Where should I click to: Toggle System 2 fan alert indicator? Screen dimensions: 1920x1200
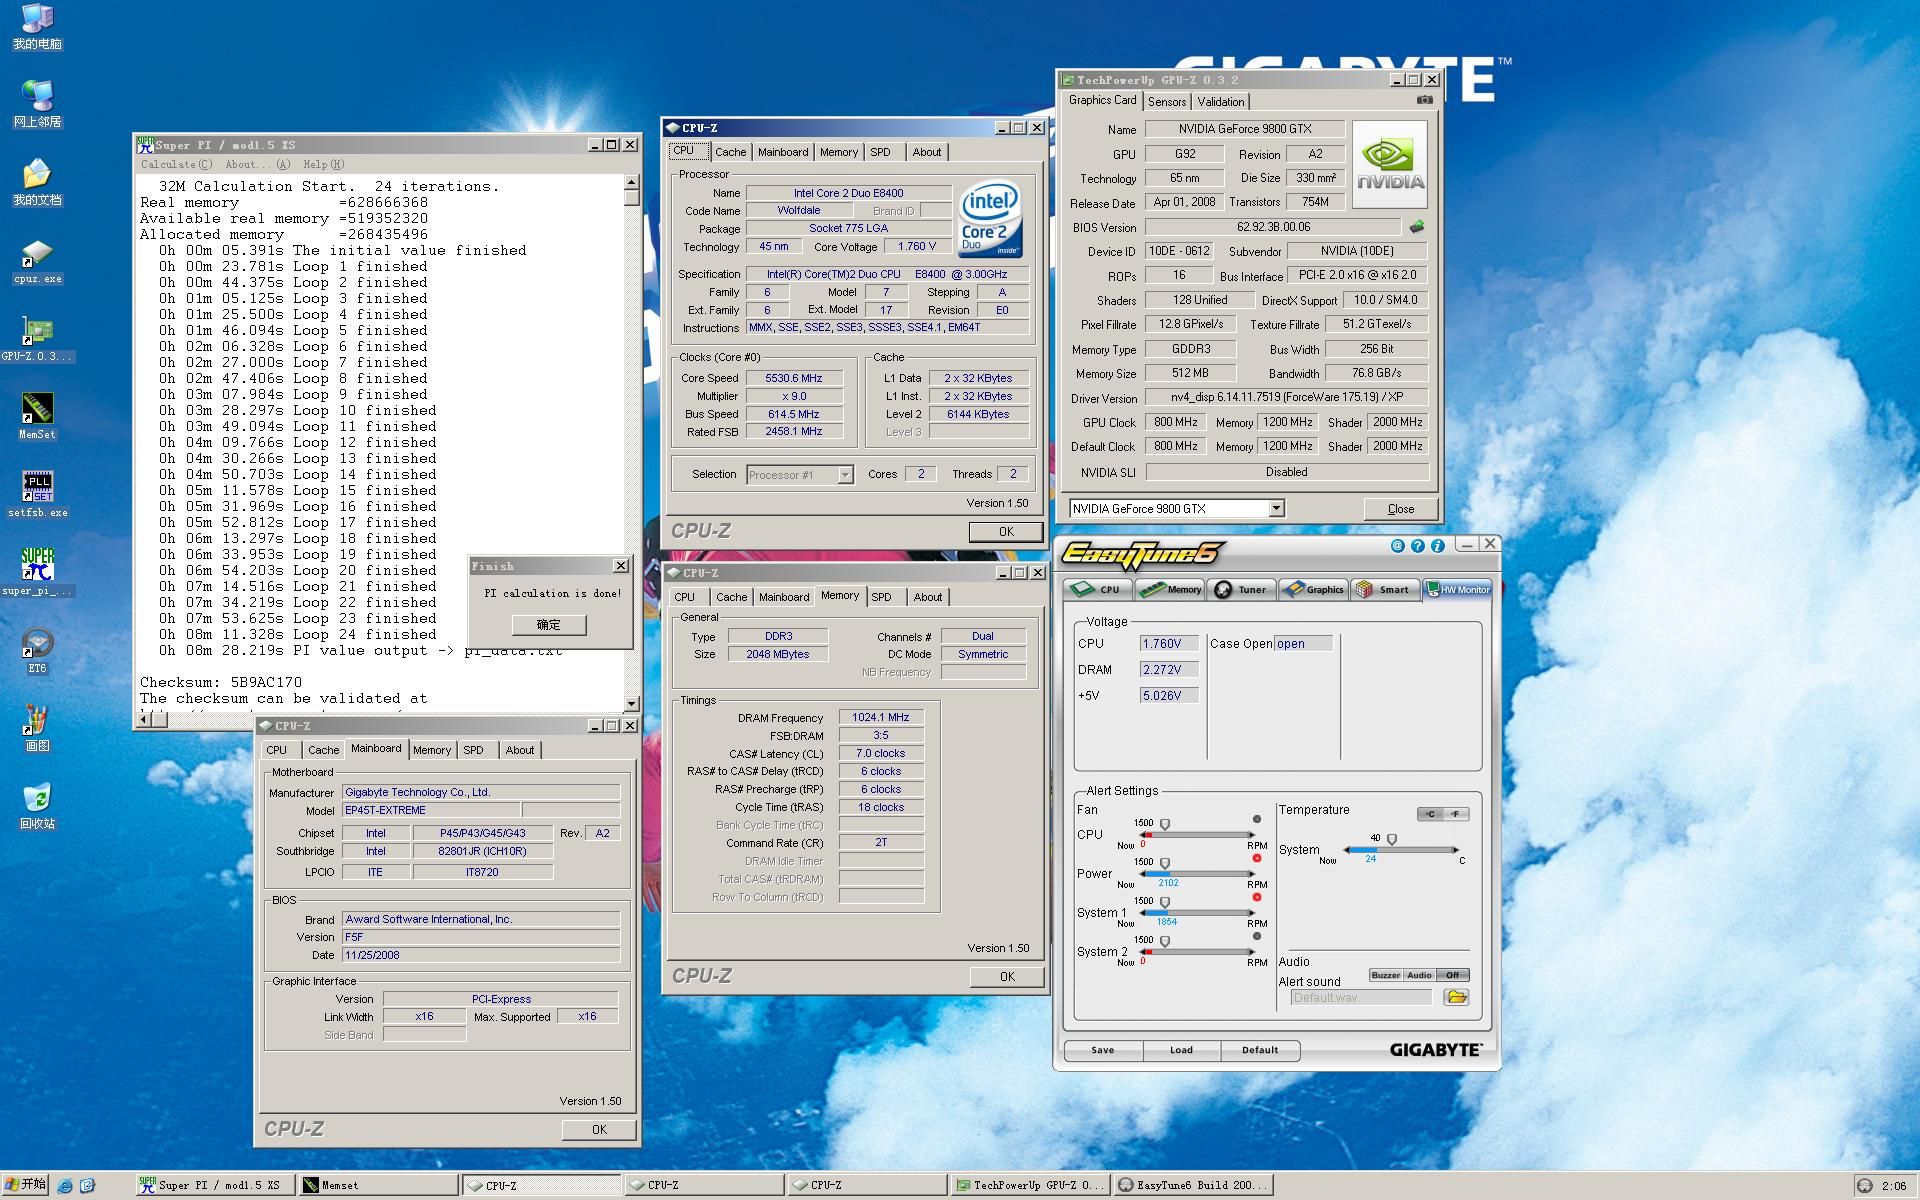1257,936
